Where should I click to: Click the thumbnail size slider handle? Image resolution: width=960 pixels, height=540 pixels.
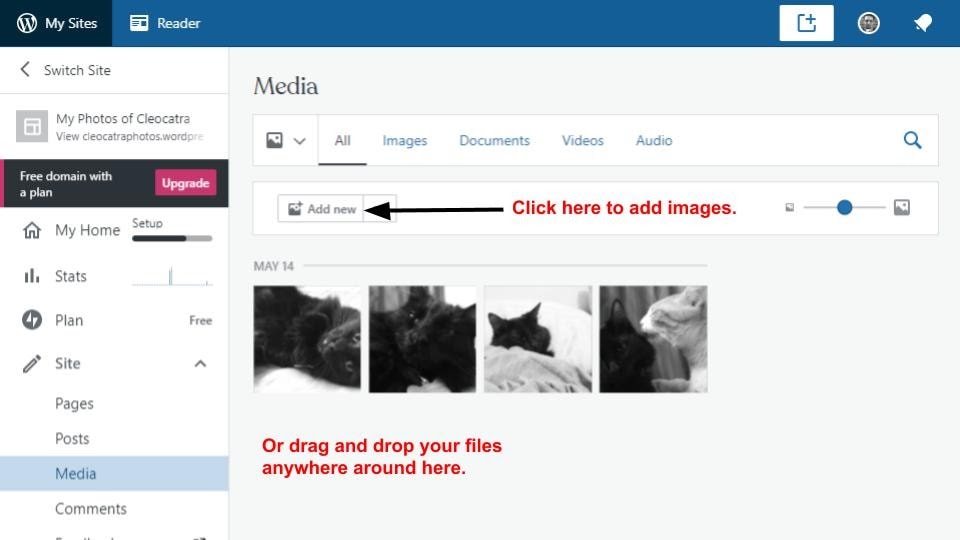[x=844, y=208]
